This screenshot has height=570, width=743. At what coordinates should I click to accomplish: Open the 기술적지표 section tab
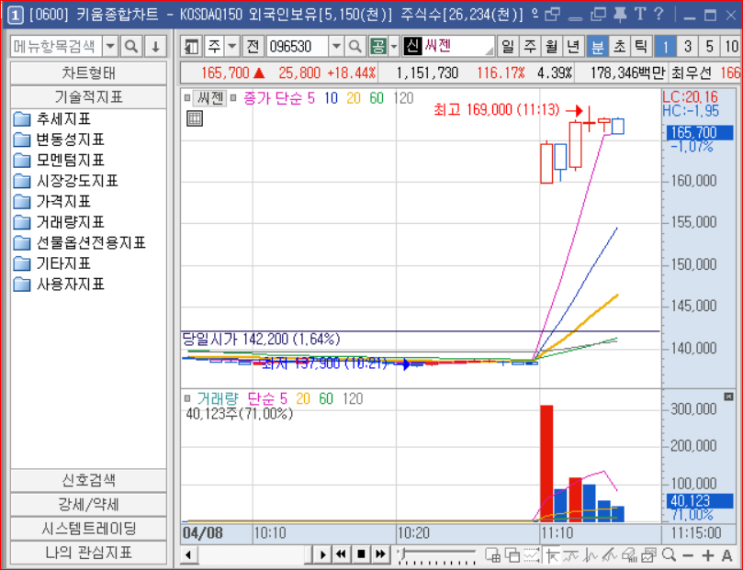88,97
